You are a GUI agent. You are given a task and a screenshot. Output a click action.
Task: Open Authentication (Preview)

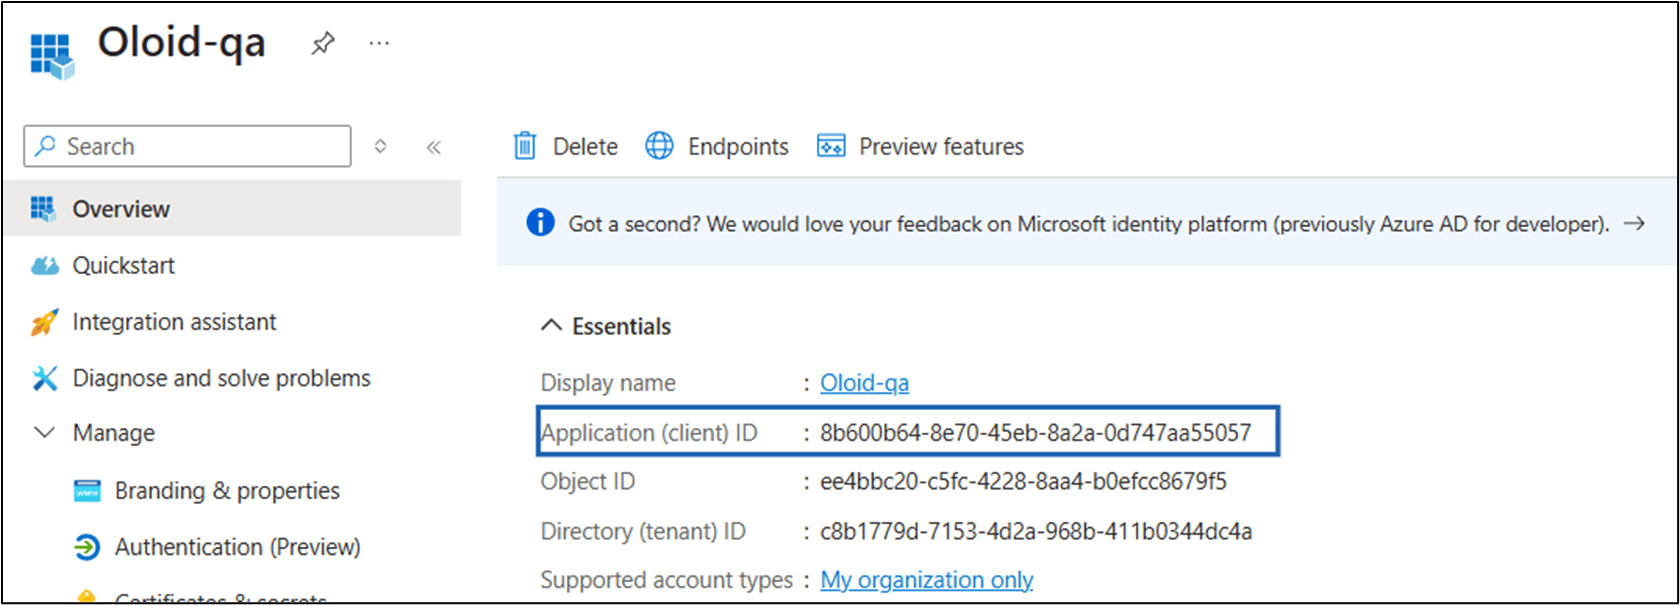click(x=237, y=547)
